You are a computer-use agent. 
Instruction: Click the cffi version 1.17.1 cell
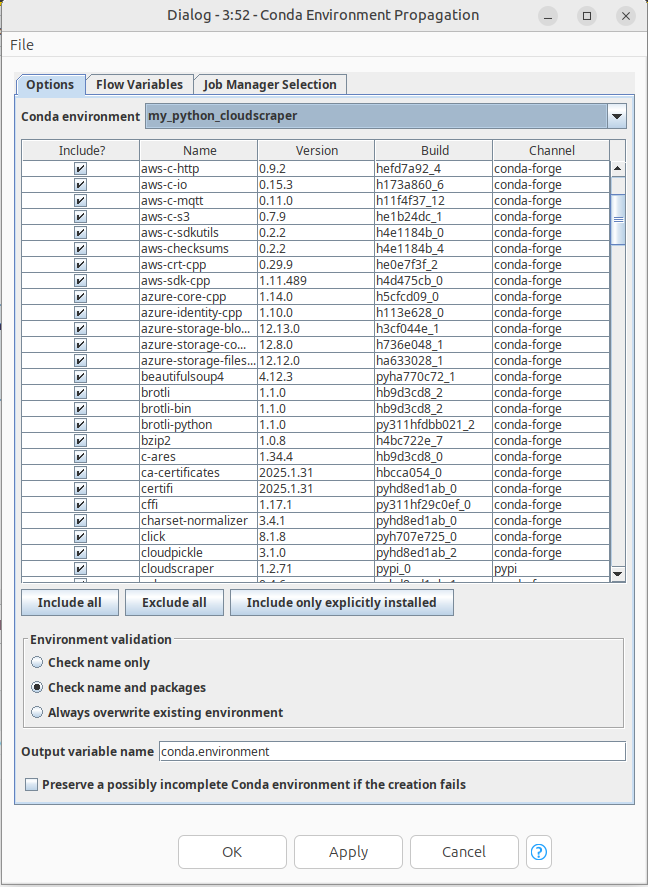tap(316, 505)
